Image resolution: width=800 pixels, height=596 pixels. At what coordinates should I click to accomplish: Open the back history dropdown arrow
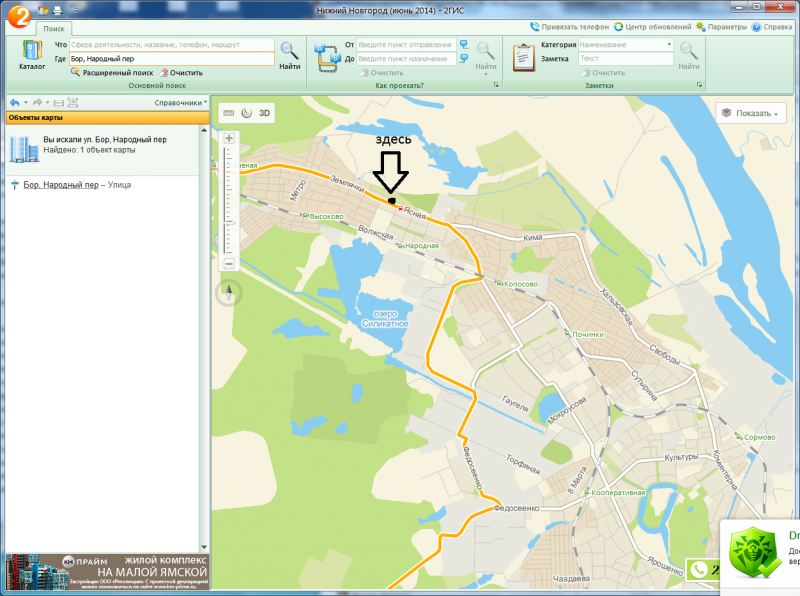(26, 103)
